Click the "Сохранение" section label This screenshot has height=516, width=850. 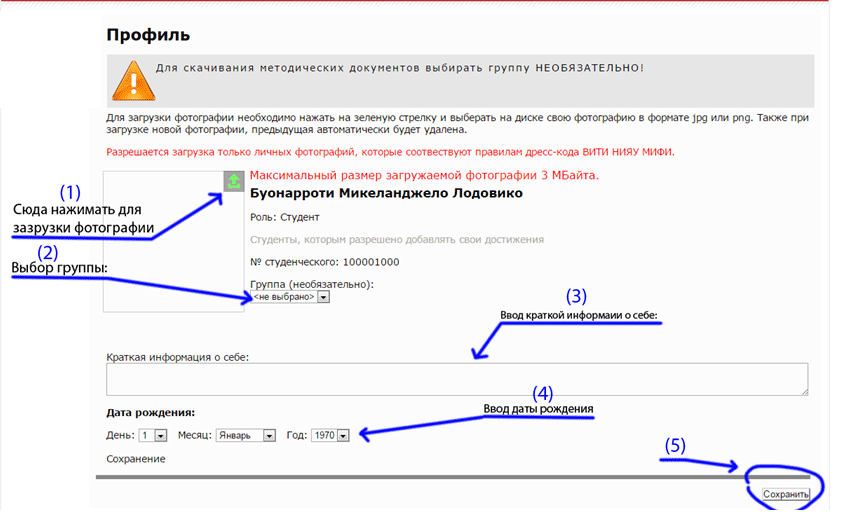tap(136, 459)
